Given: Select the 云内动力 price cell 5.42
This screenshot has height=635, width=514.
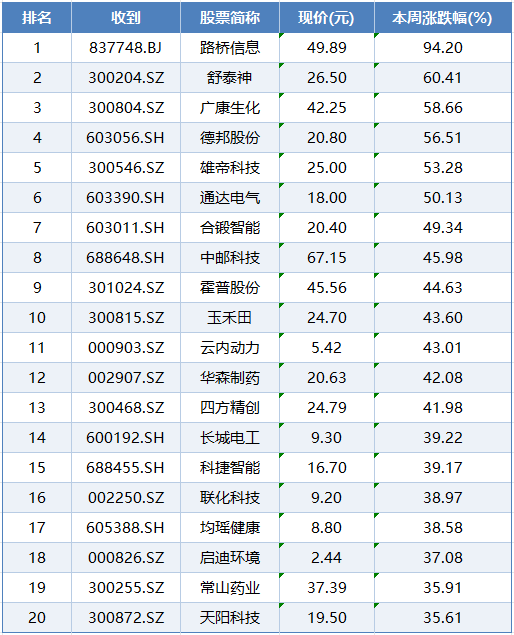Looking at the screenshot, I should click(x=326, y=347).
